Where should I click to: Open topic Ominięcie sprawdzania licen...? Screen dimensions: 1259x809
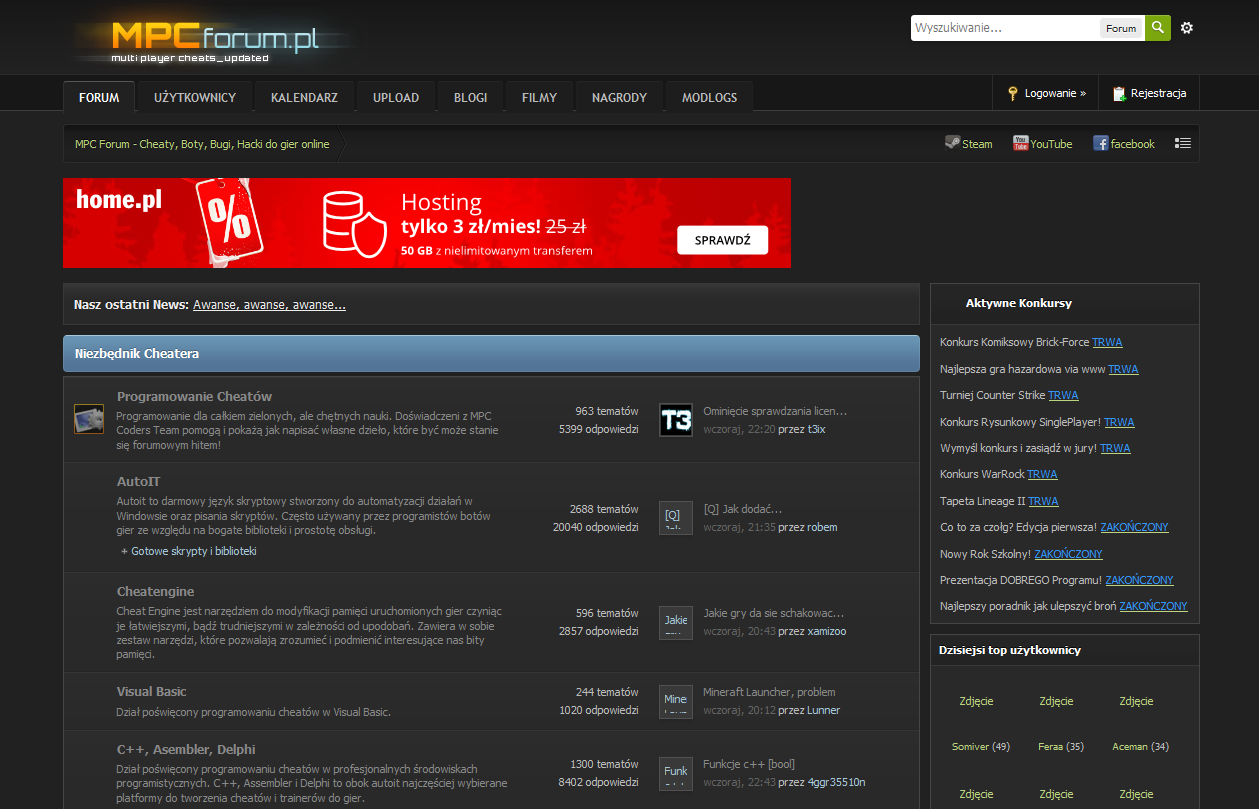pos(775,411)
